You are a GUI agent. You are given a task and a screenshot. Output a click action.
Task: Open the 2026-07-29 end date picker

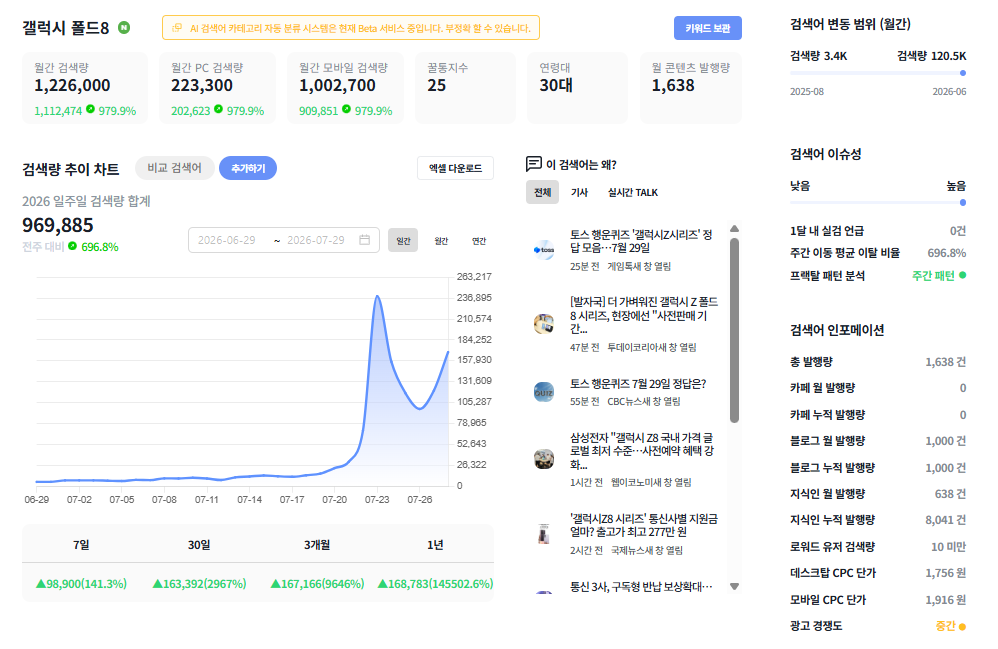point(316,240)
